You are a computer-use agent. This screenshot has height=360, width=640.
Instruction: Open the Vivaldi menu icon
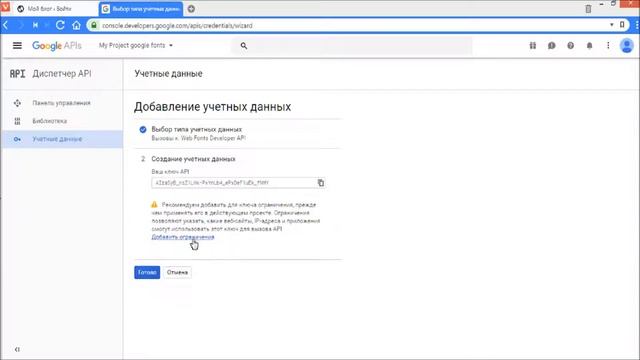pyautogui.click(x=5, y=7)
